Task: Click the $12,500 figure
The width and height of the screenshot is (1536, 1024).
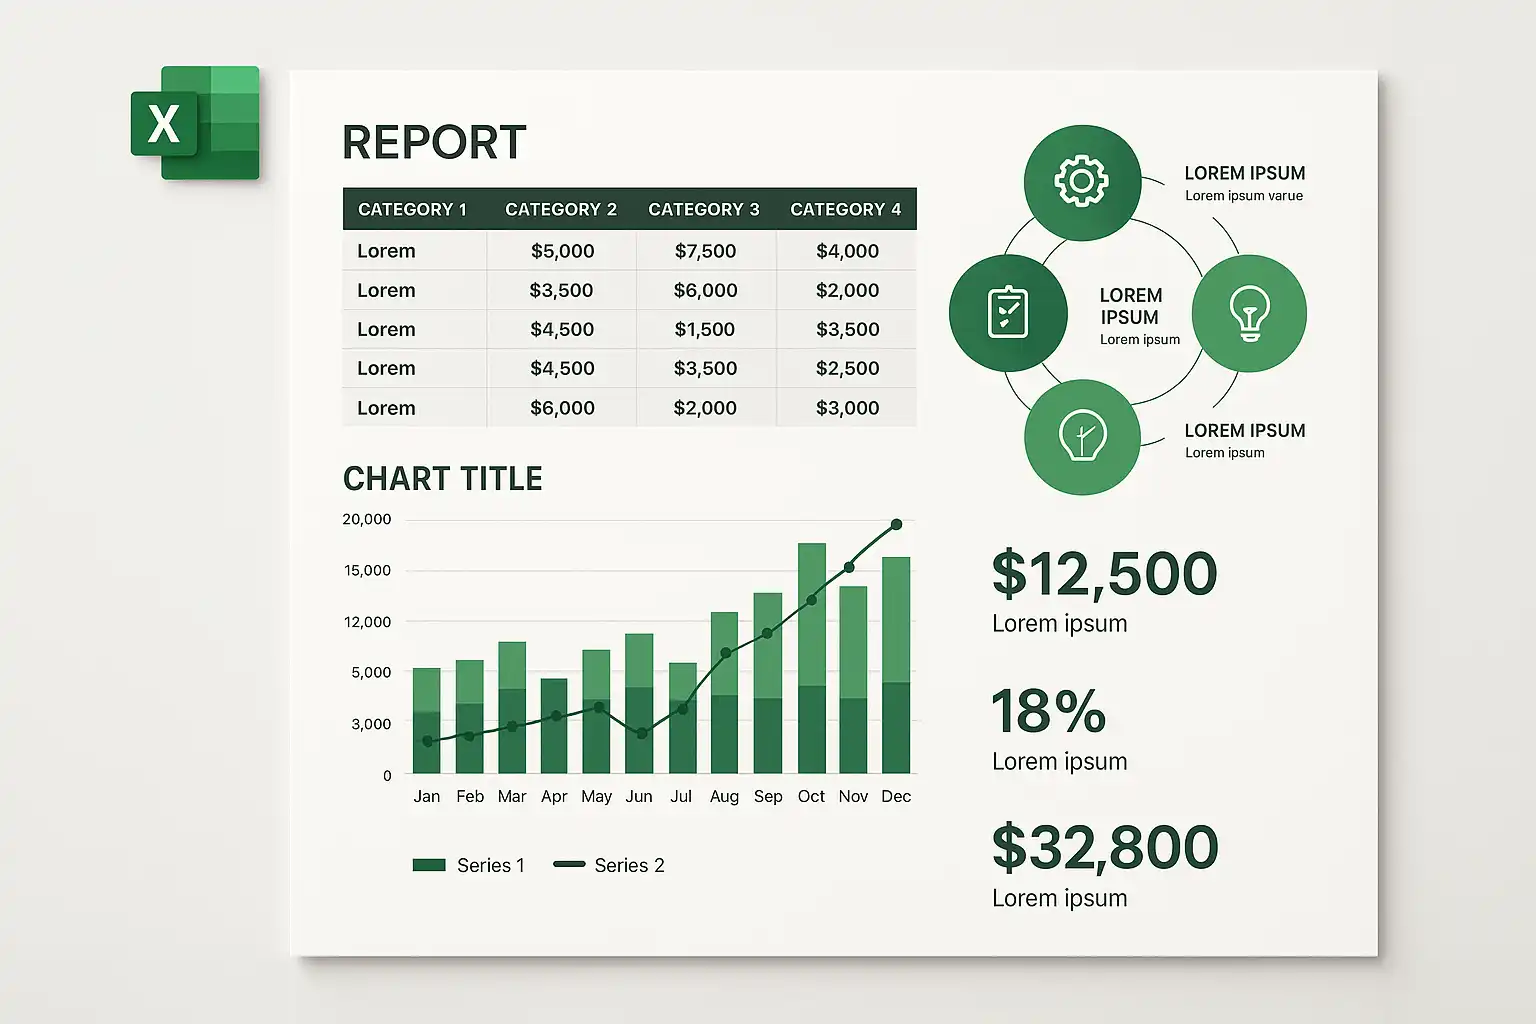Action: 1104,574
